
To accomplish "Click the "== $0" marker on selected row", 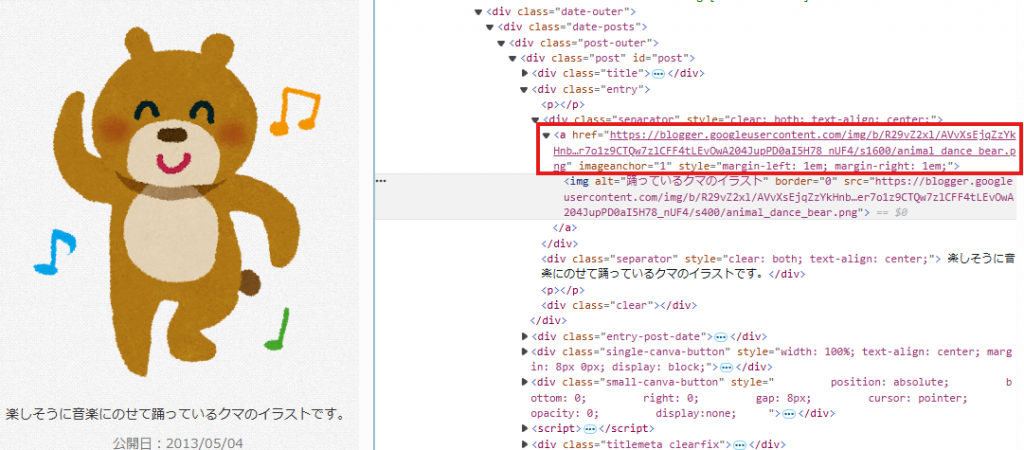I will pos(891,212).
